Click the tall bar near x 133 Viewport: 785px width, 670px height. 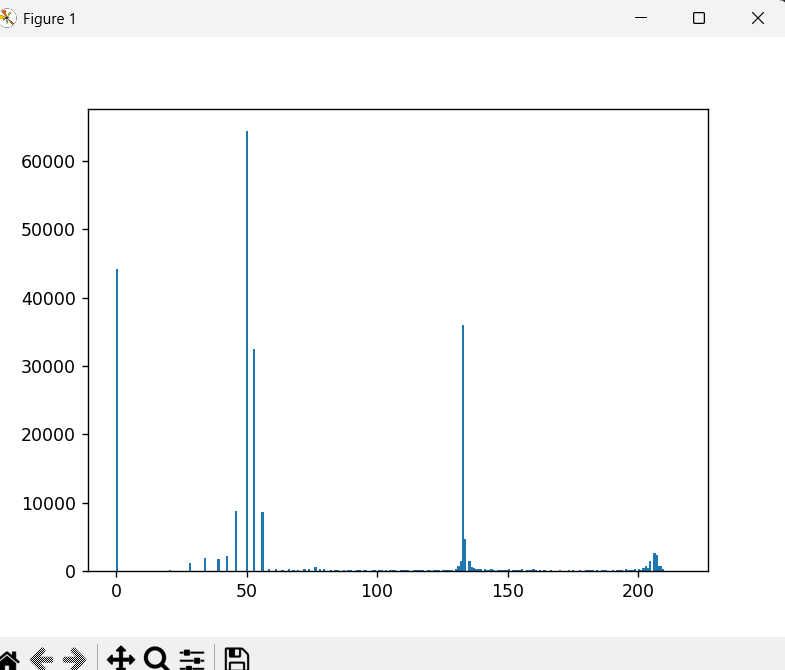coord(463,448)
